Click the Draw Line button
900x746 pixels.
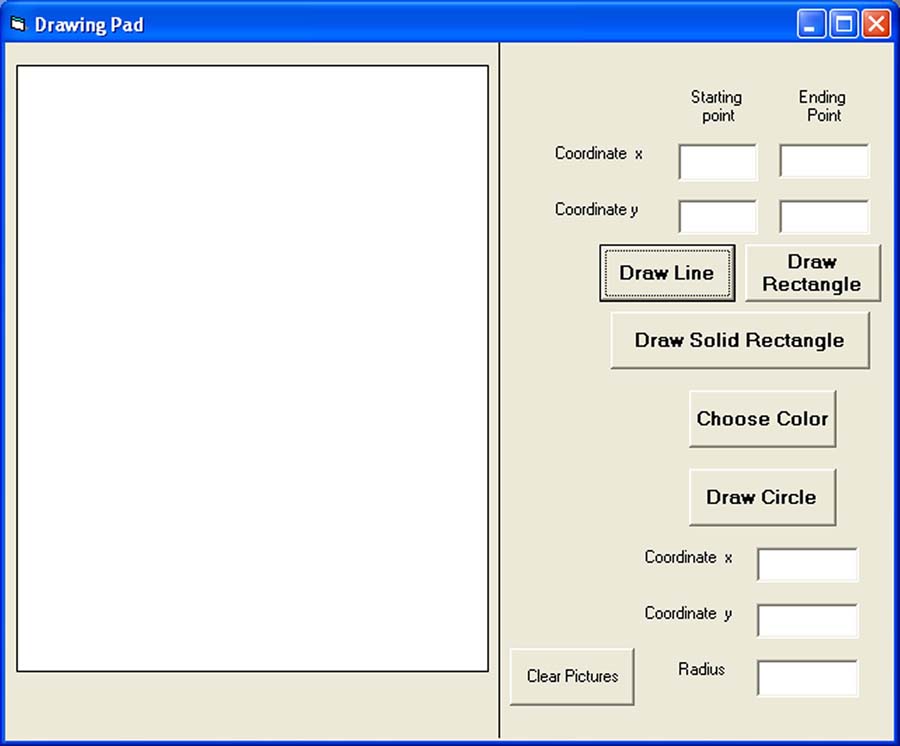666,273
